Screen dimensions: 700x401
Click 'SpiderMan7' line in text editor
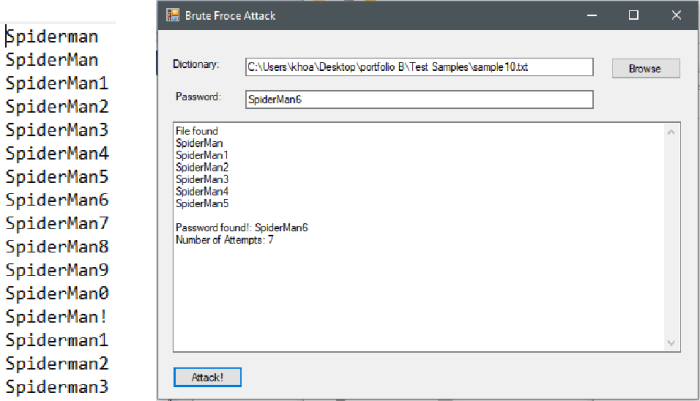click(x=57, y=223)
